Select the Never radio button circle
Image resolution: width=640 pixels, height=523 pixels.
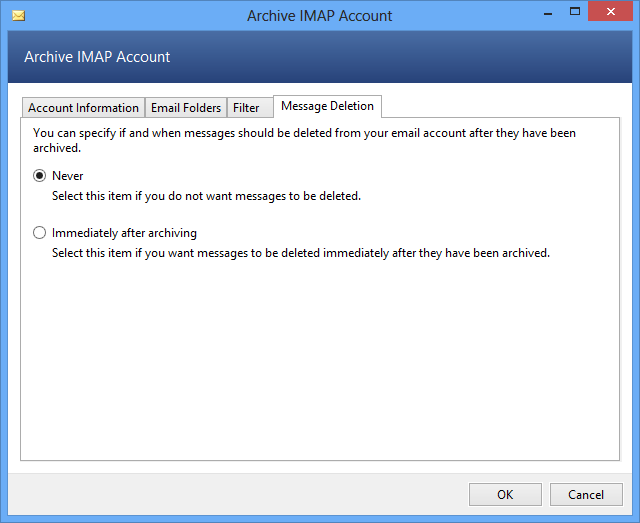40,176
